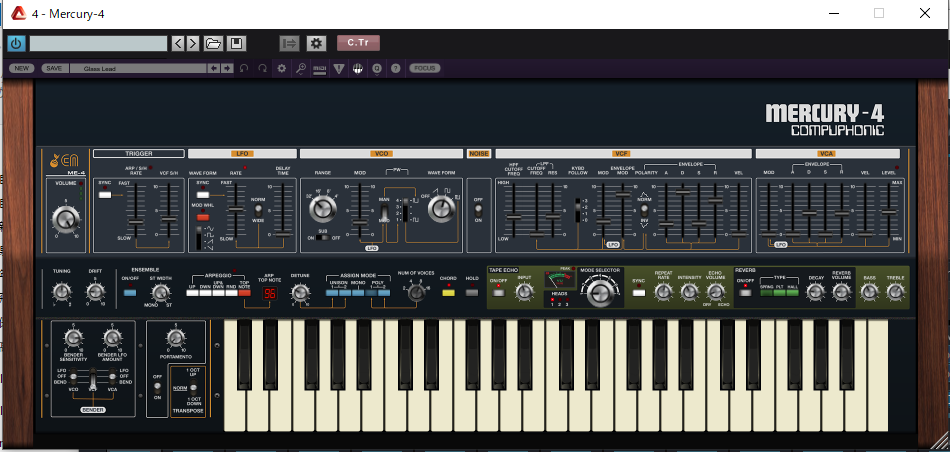The height and width of the screenshot is (452, 950).
Task: Turn the NUM OF VOICES knob
Action: [416, 292]
